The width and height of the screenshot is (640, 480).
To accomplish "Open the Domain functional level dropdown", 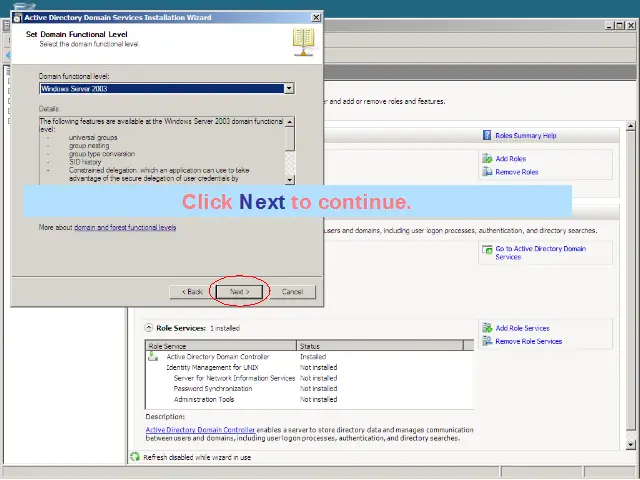I will (x=289, y=88).
